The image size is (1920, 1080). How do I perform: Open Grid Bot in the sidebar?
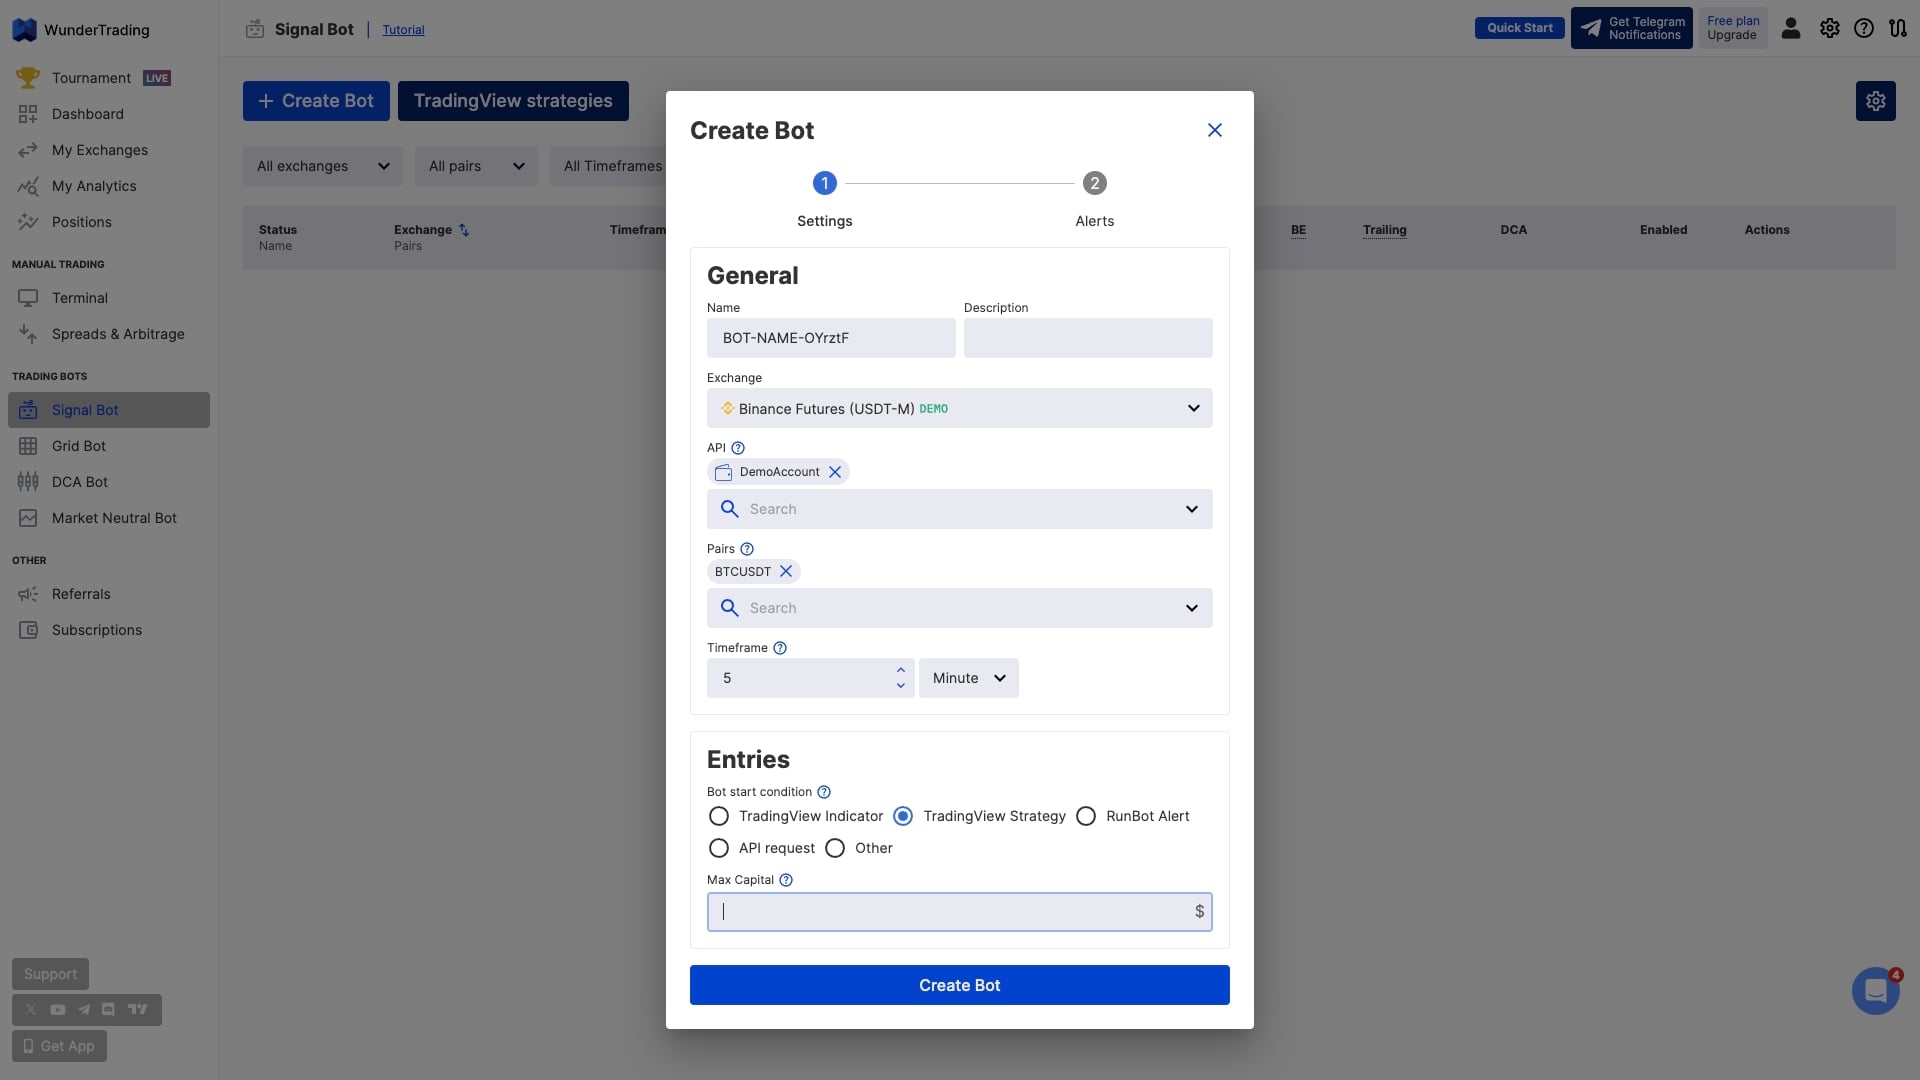pyautogui.click(x=79, y=446)
